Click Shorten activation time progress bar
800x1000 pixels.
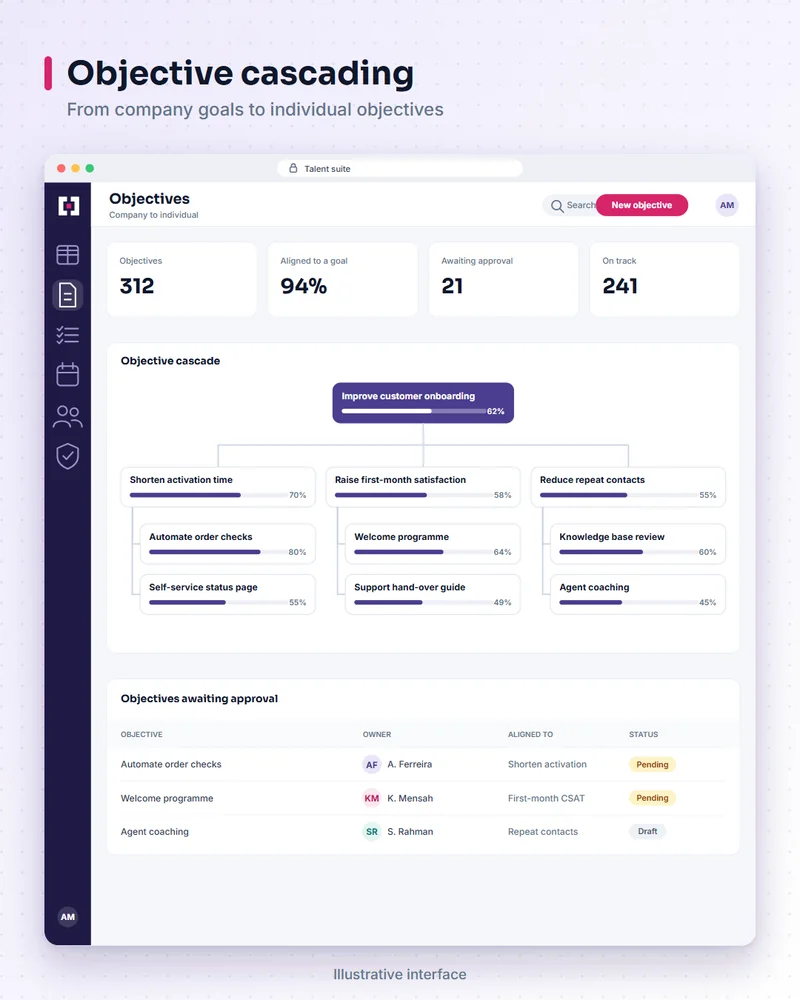point(208,495)
